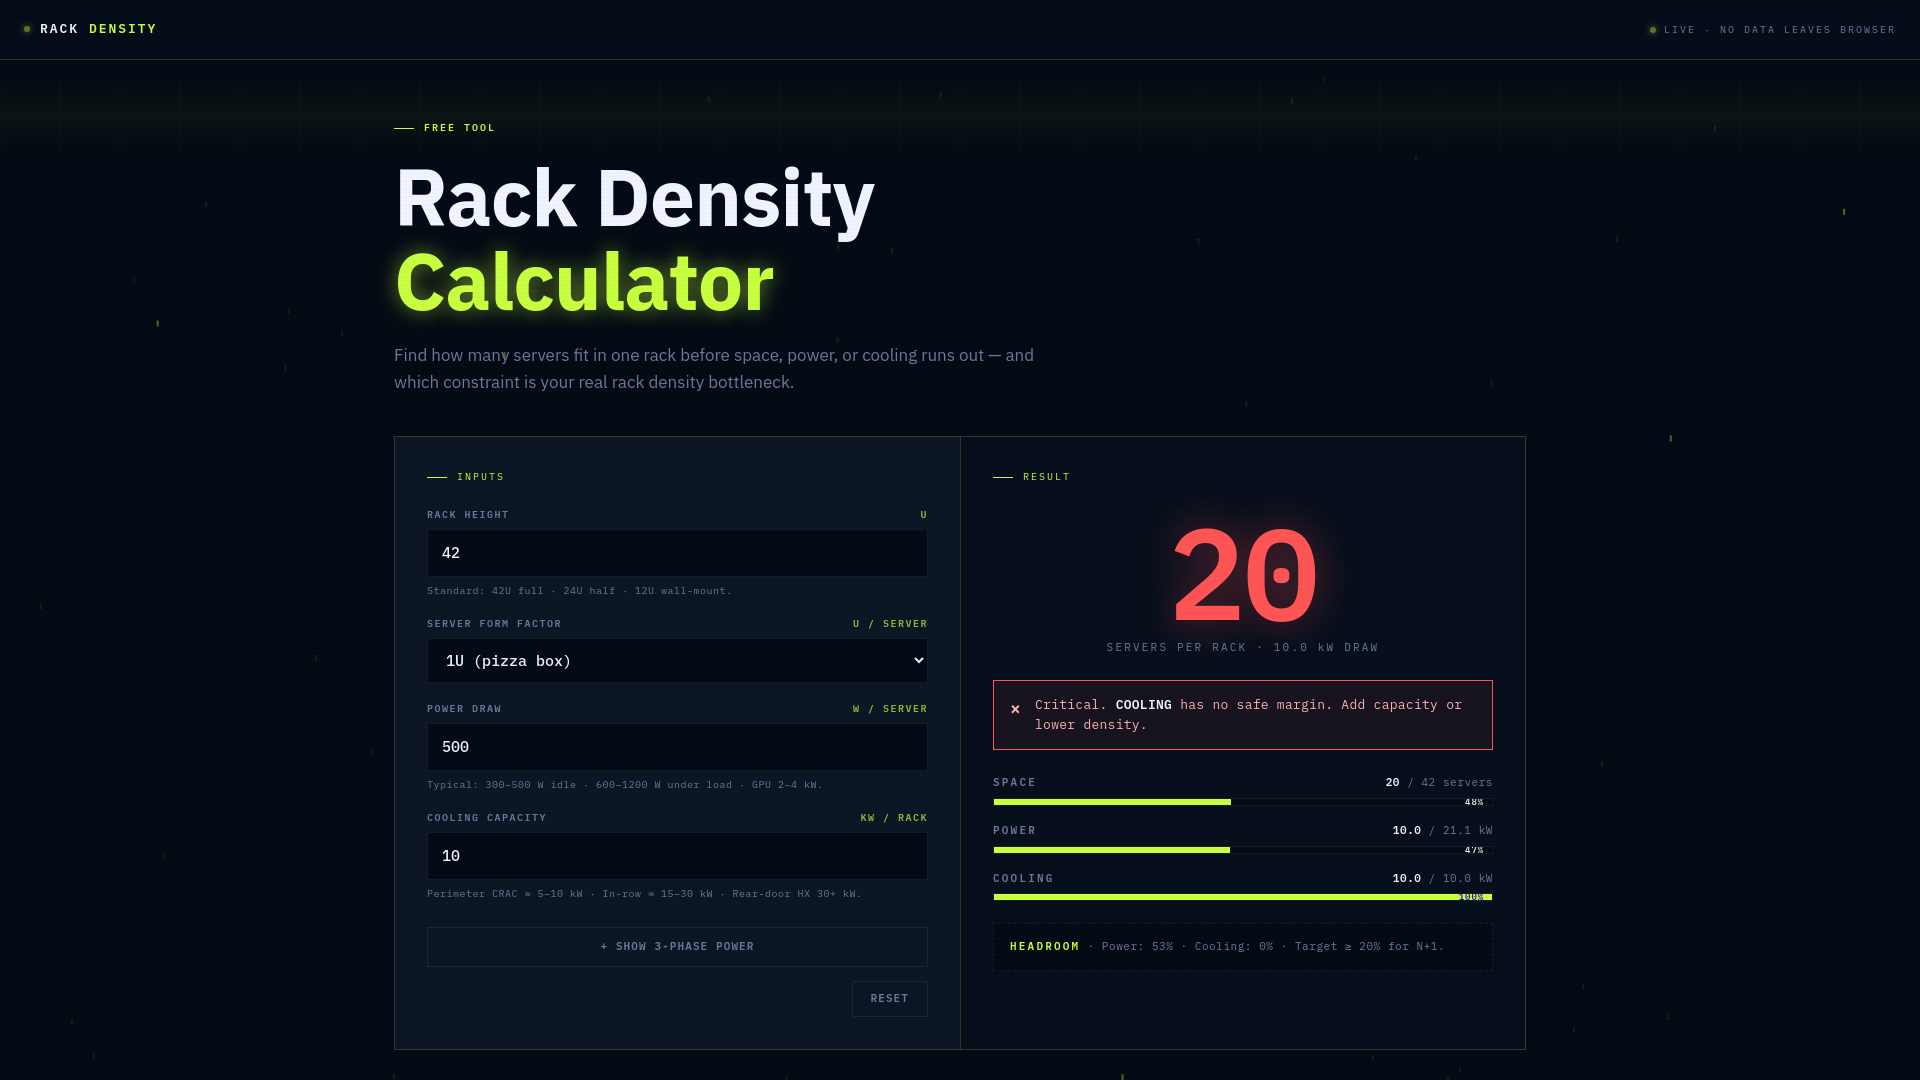Click the 'W / SERVER' unit label

tap(890, 709)
